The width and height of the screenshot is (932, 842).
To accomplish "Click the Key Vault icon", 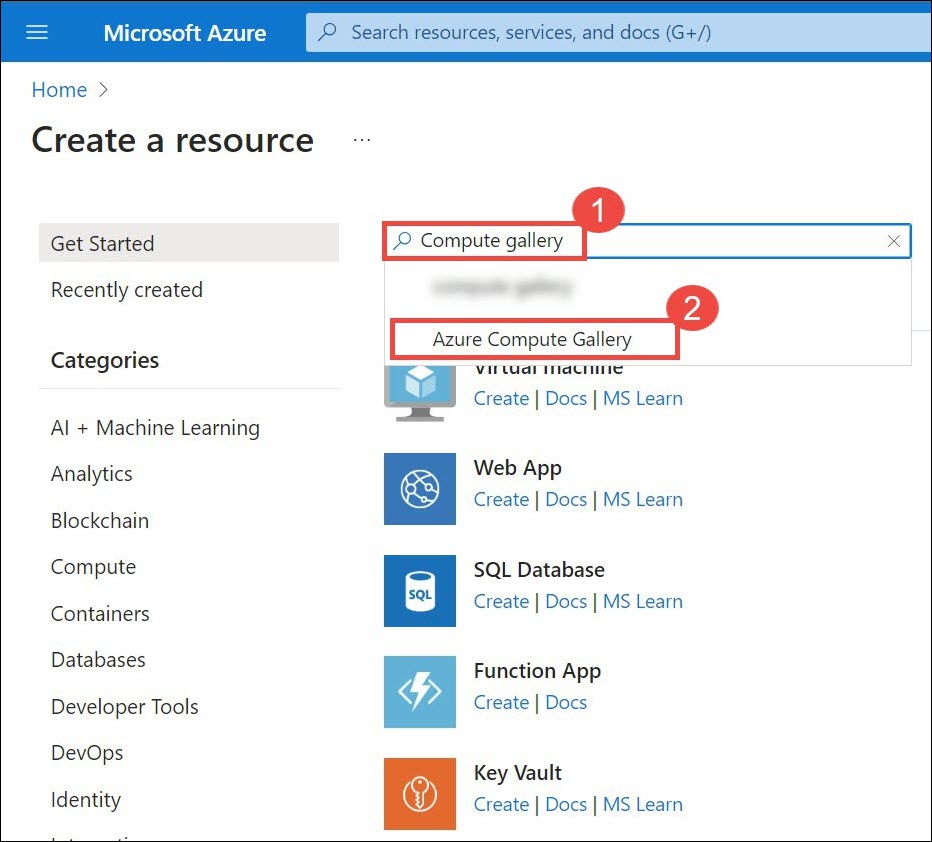I will tap(420, 794).
